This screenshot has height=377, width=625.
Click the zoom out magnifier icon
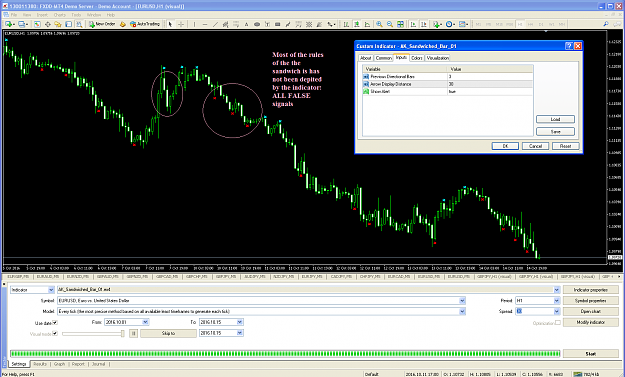(390, 24)
